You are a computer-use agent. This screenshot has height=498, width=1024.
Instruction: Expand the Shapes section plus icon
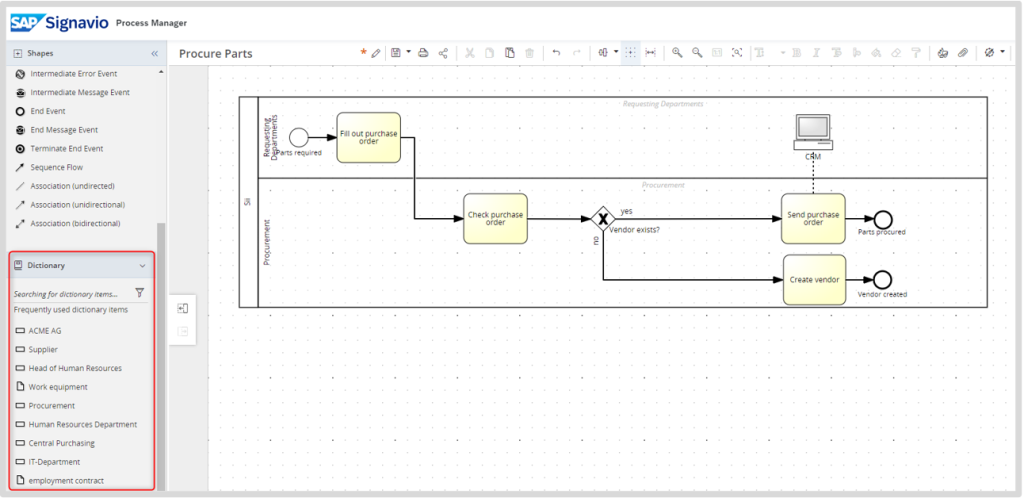pos(18,54)
